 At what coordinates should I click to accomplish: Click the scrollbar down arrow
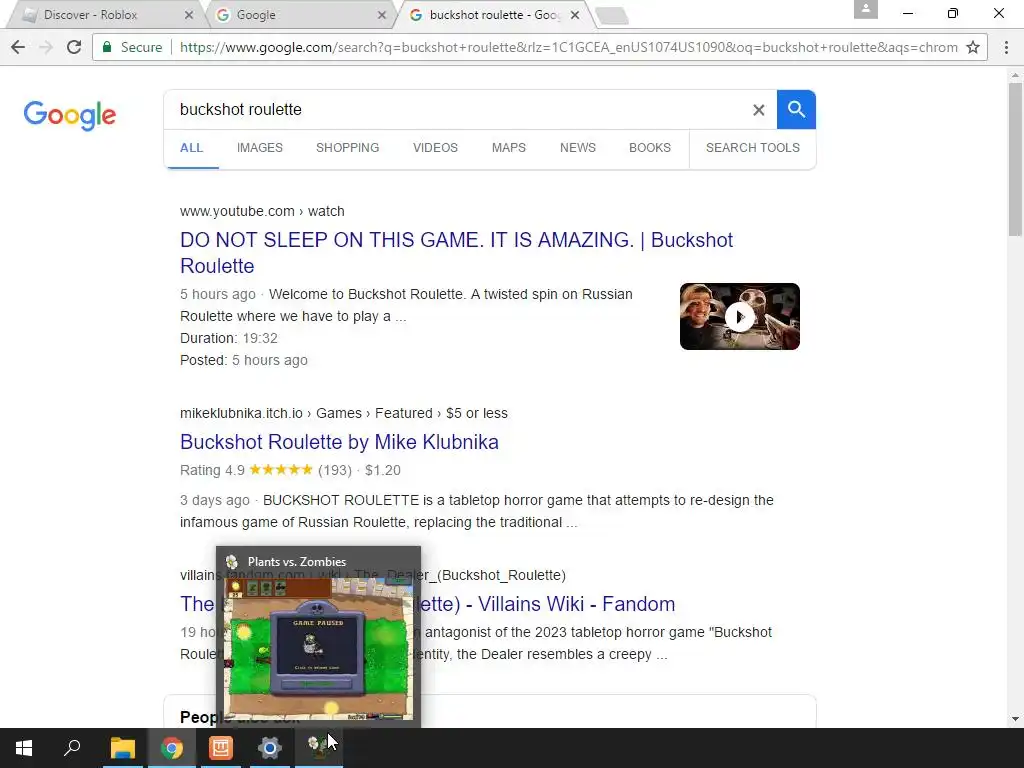[1015, 719]
